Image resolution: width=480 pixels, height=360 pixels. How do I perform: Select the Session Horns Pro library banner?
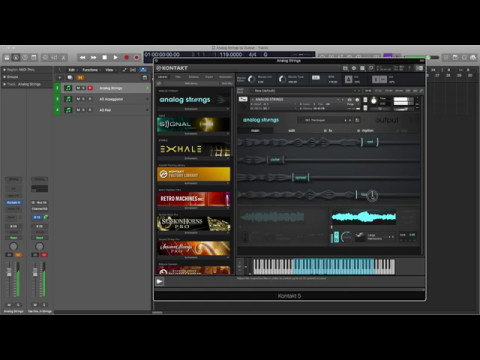[x=193, y=224]
